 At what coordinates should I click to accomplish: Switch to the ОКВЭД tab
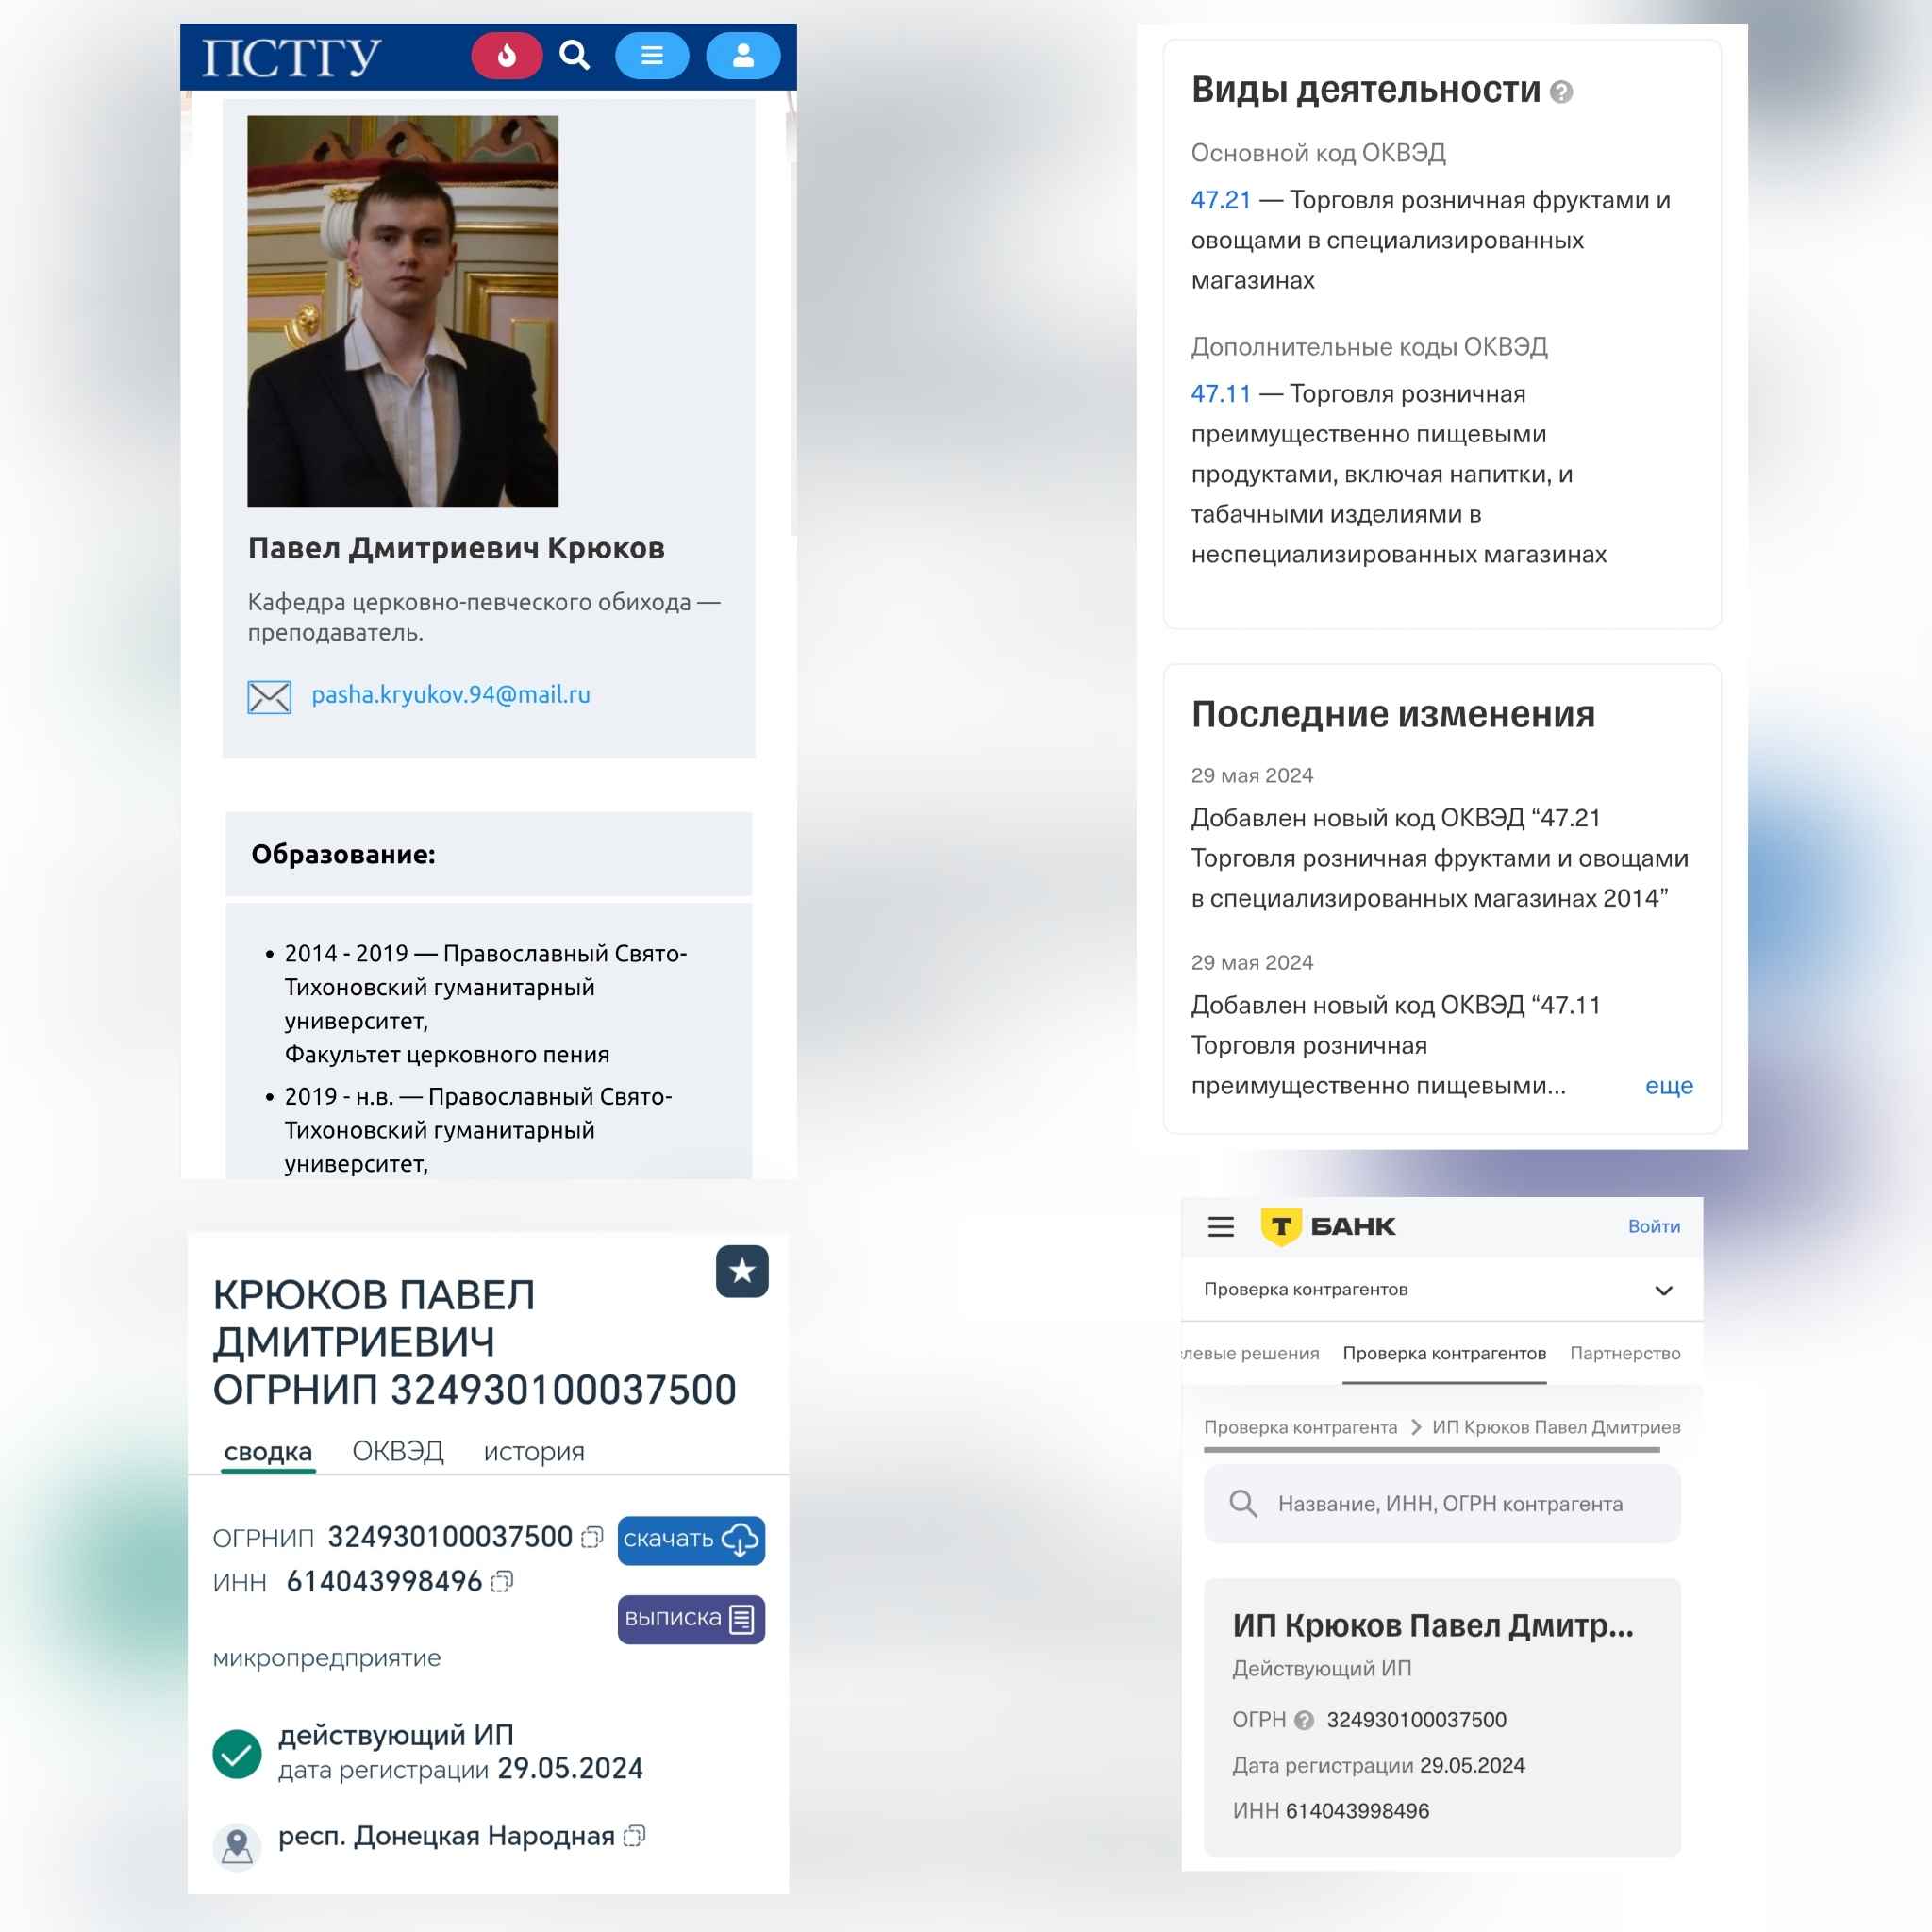click(x=398, y=1451)
